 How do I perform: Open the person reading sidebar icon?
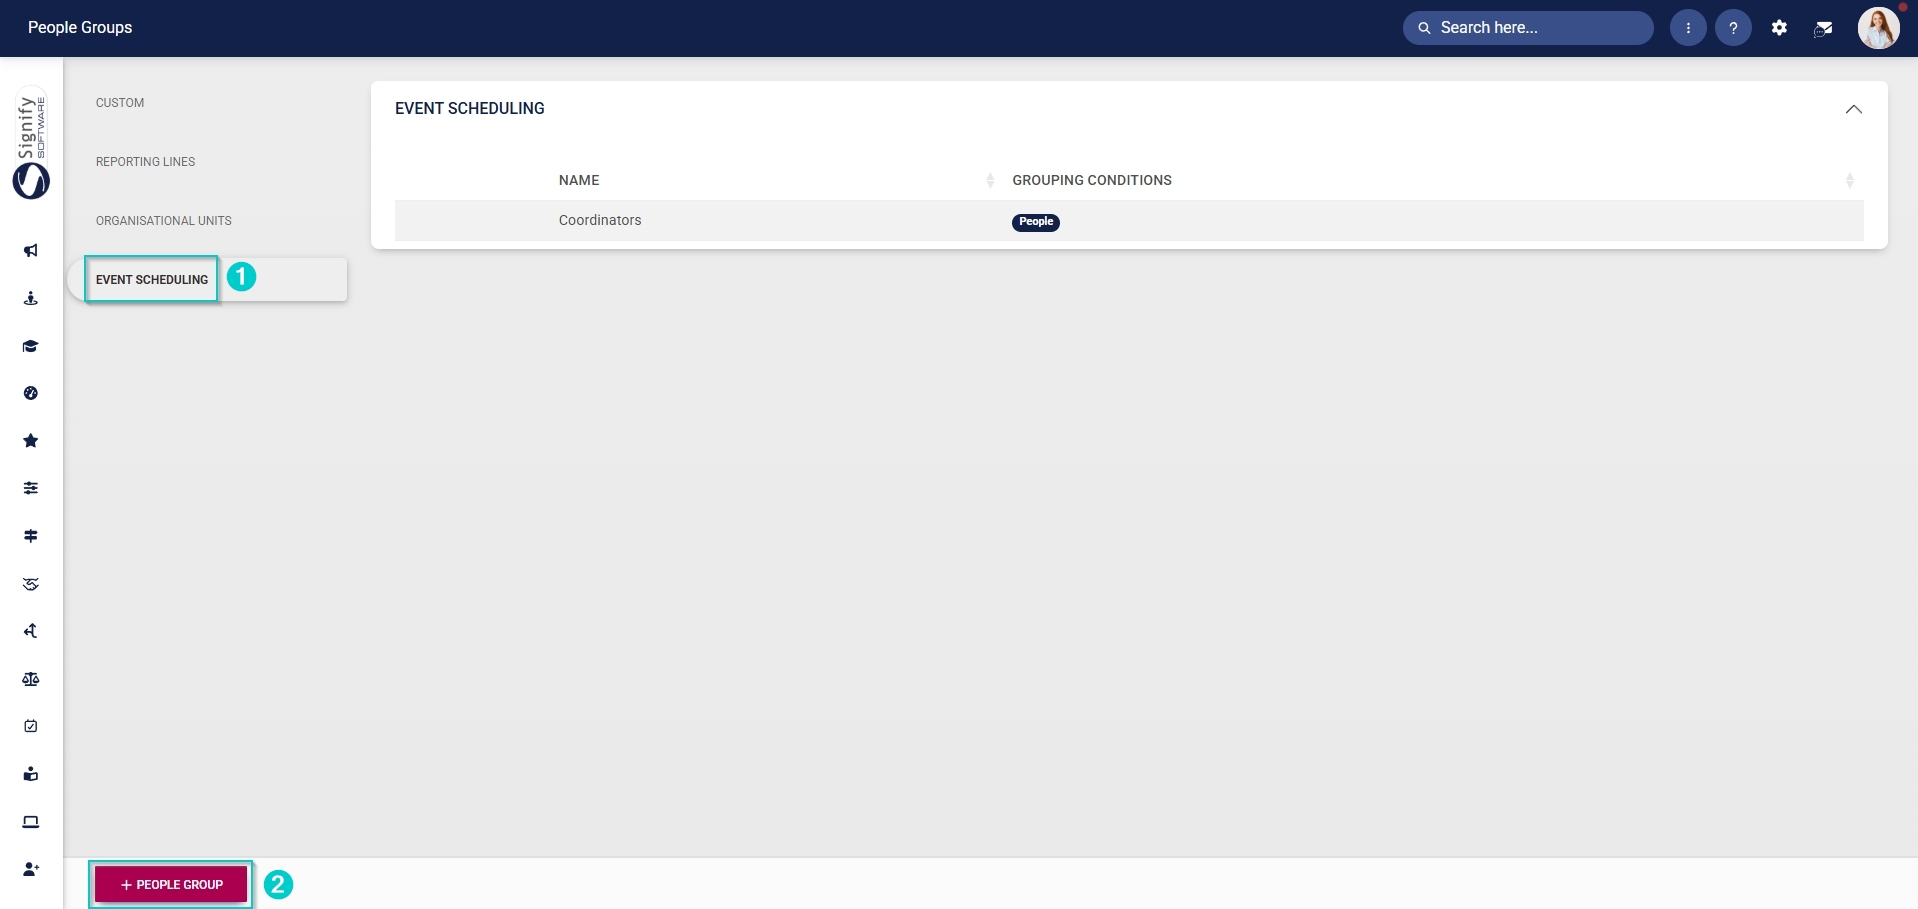pyautogui.click(x=31, y=774)
